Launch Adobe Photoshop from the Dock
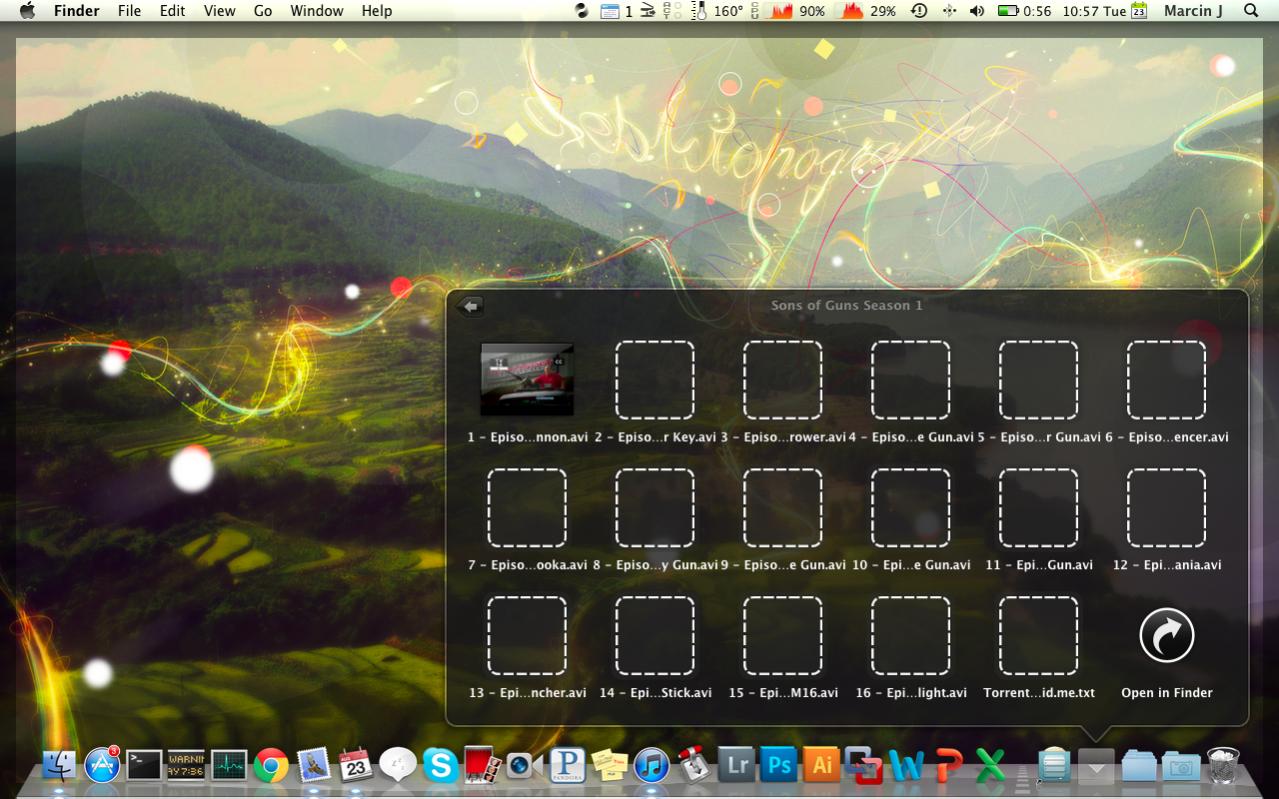 (779, 765)
